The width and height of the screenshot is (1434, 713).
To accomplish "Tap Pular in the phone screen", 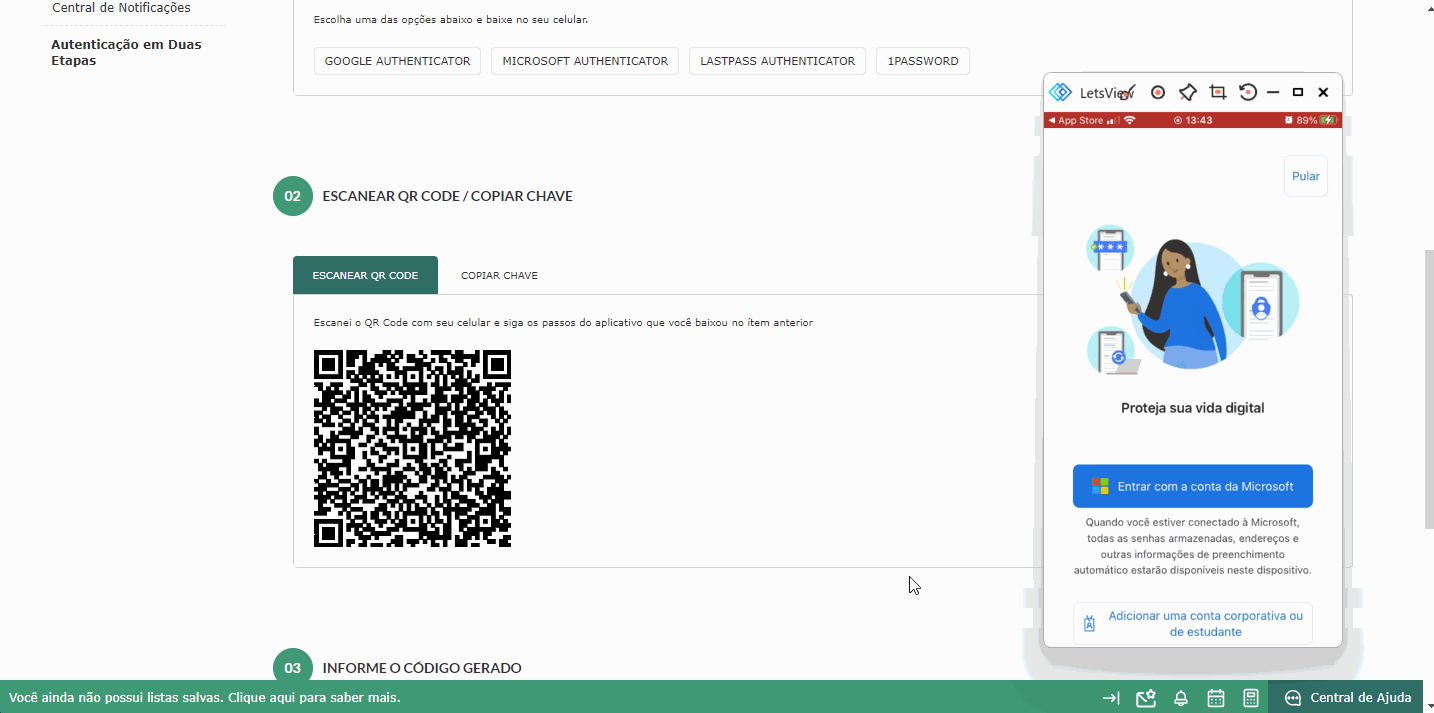I will pyautogui.click(x=1306, y=176).
